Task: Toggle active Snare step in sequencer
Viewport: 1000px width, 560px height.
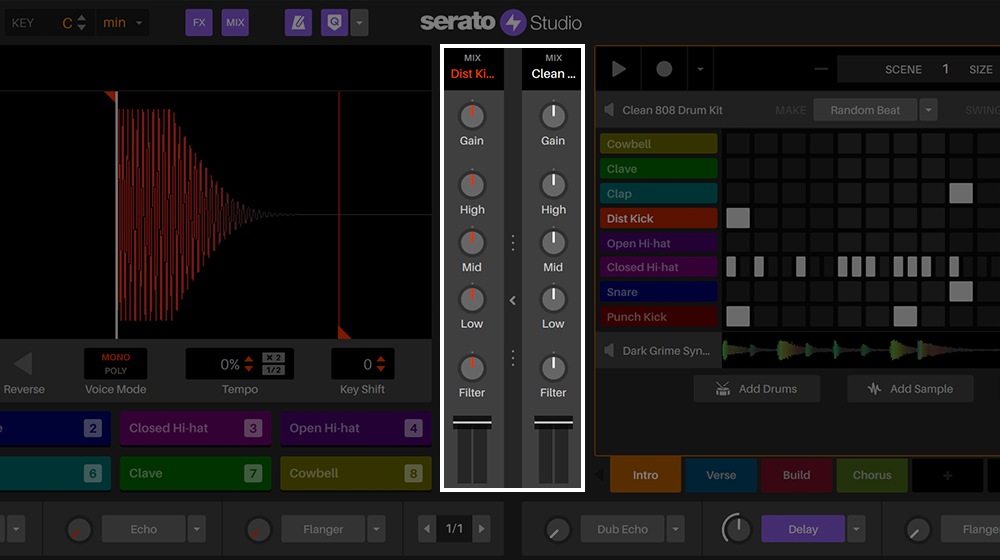Action: [x=960, y=291]
